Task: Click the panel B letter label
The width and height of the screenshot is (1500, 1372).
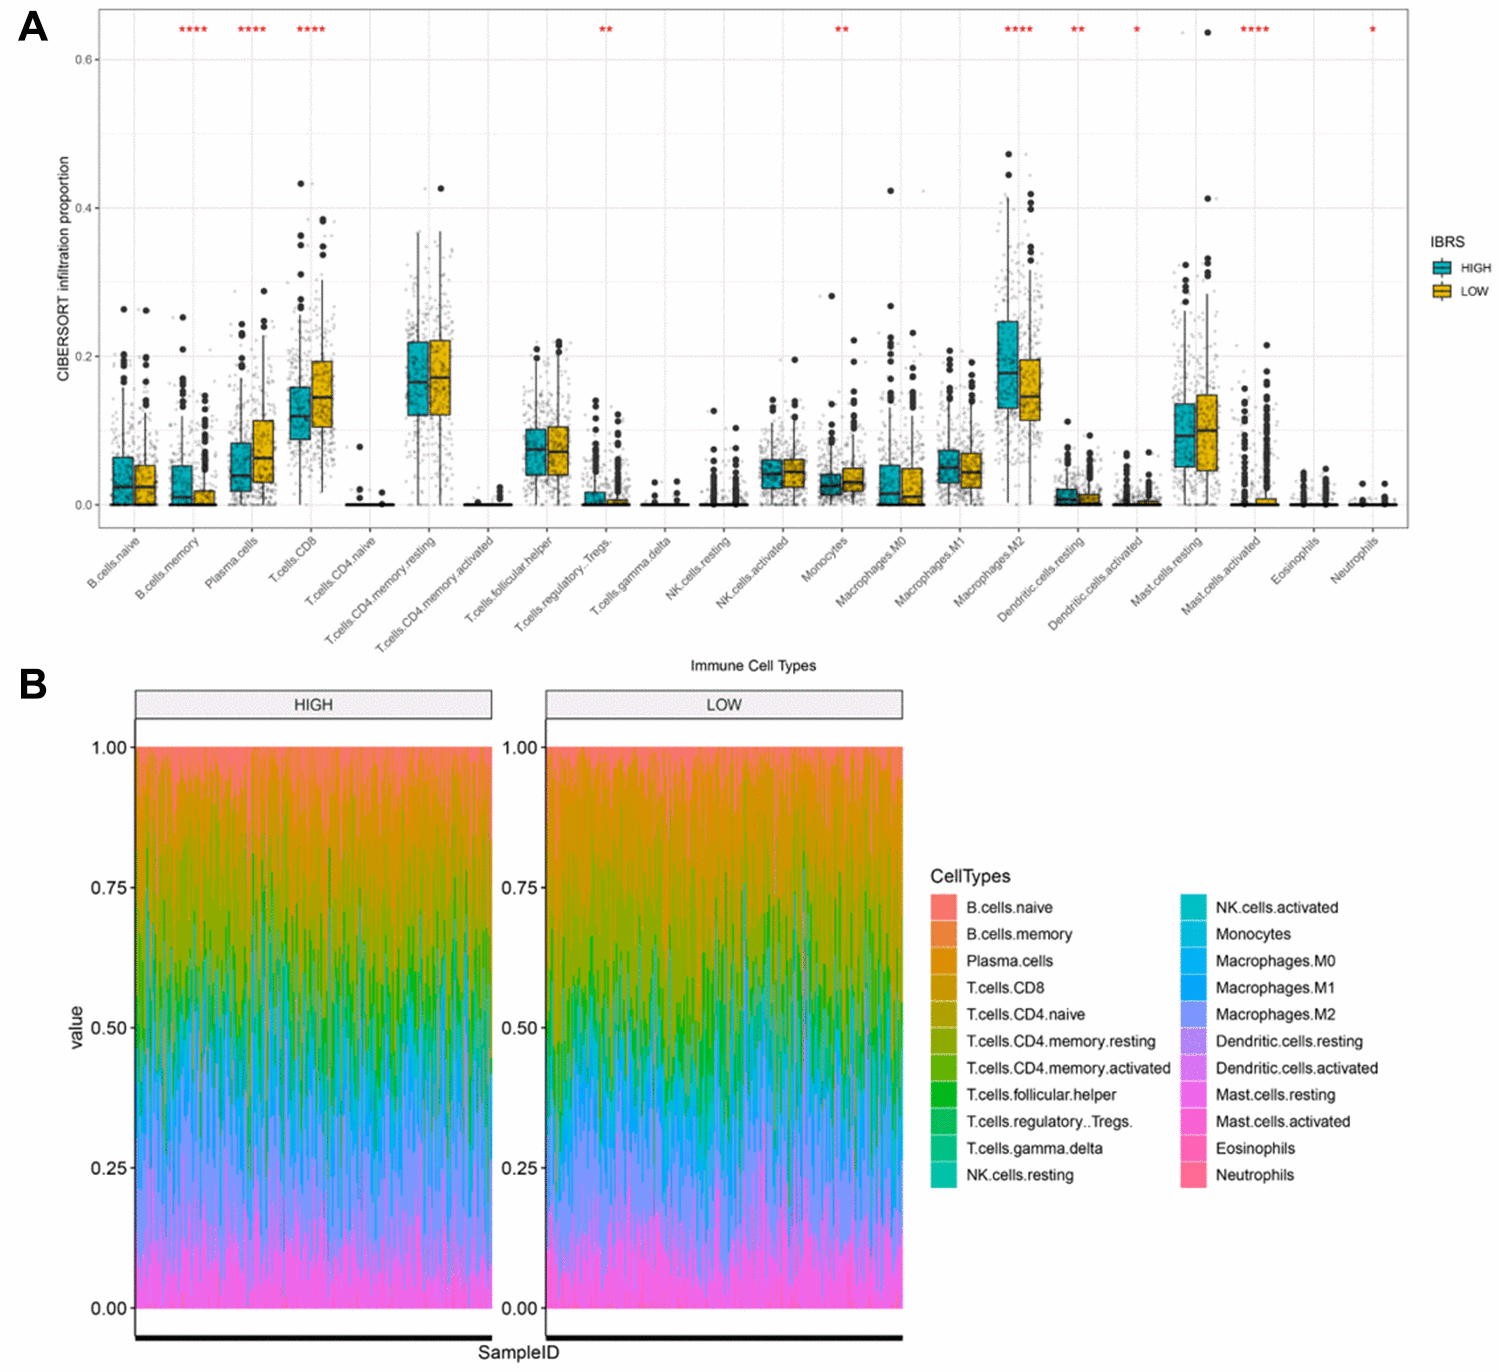Action: (33, 684)
